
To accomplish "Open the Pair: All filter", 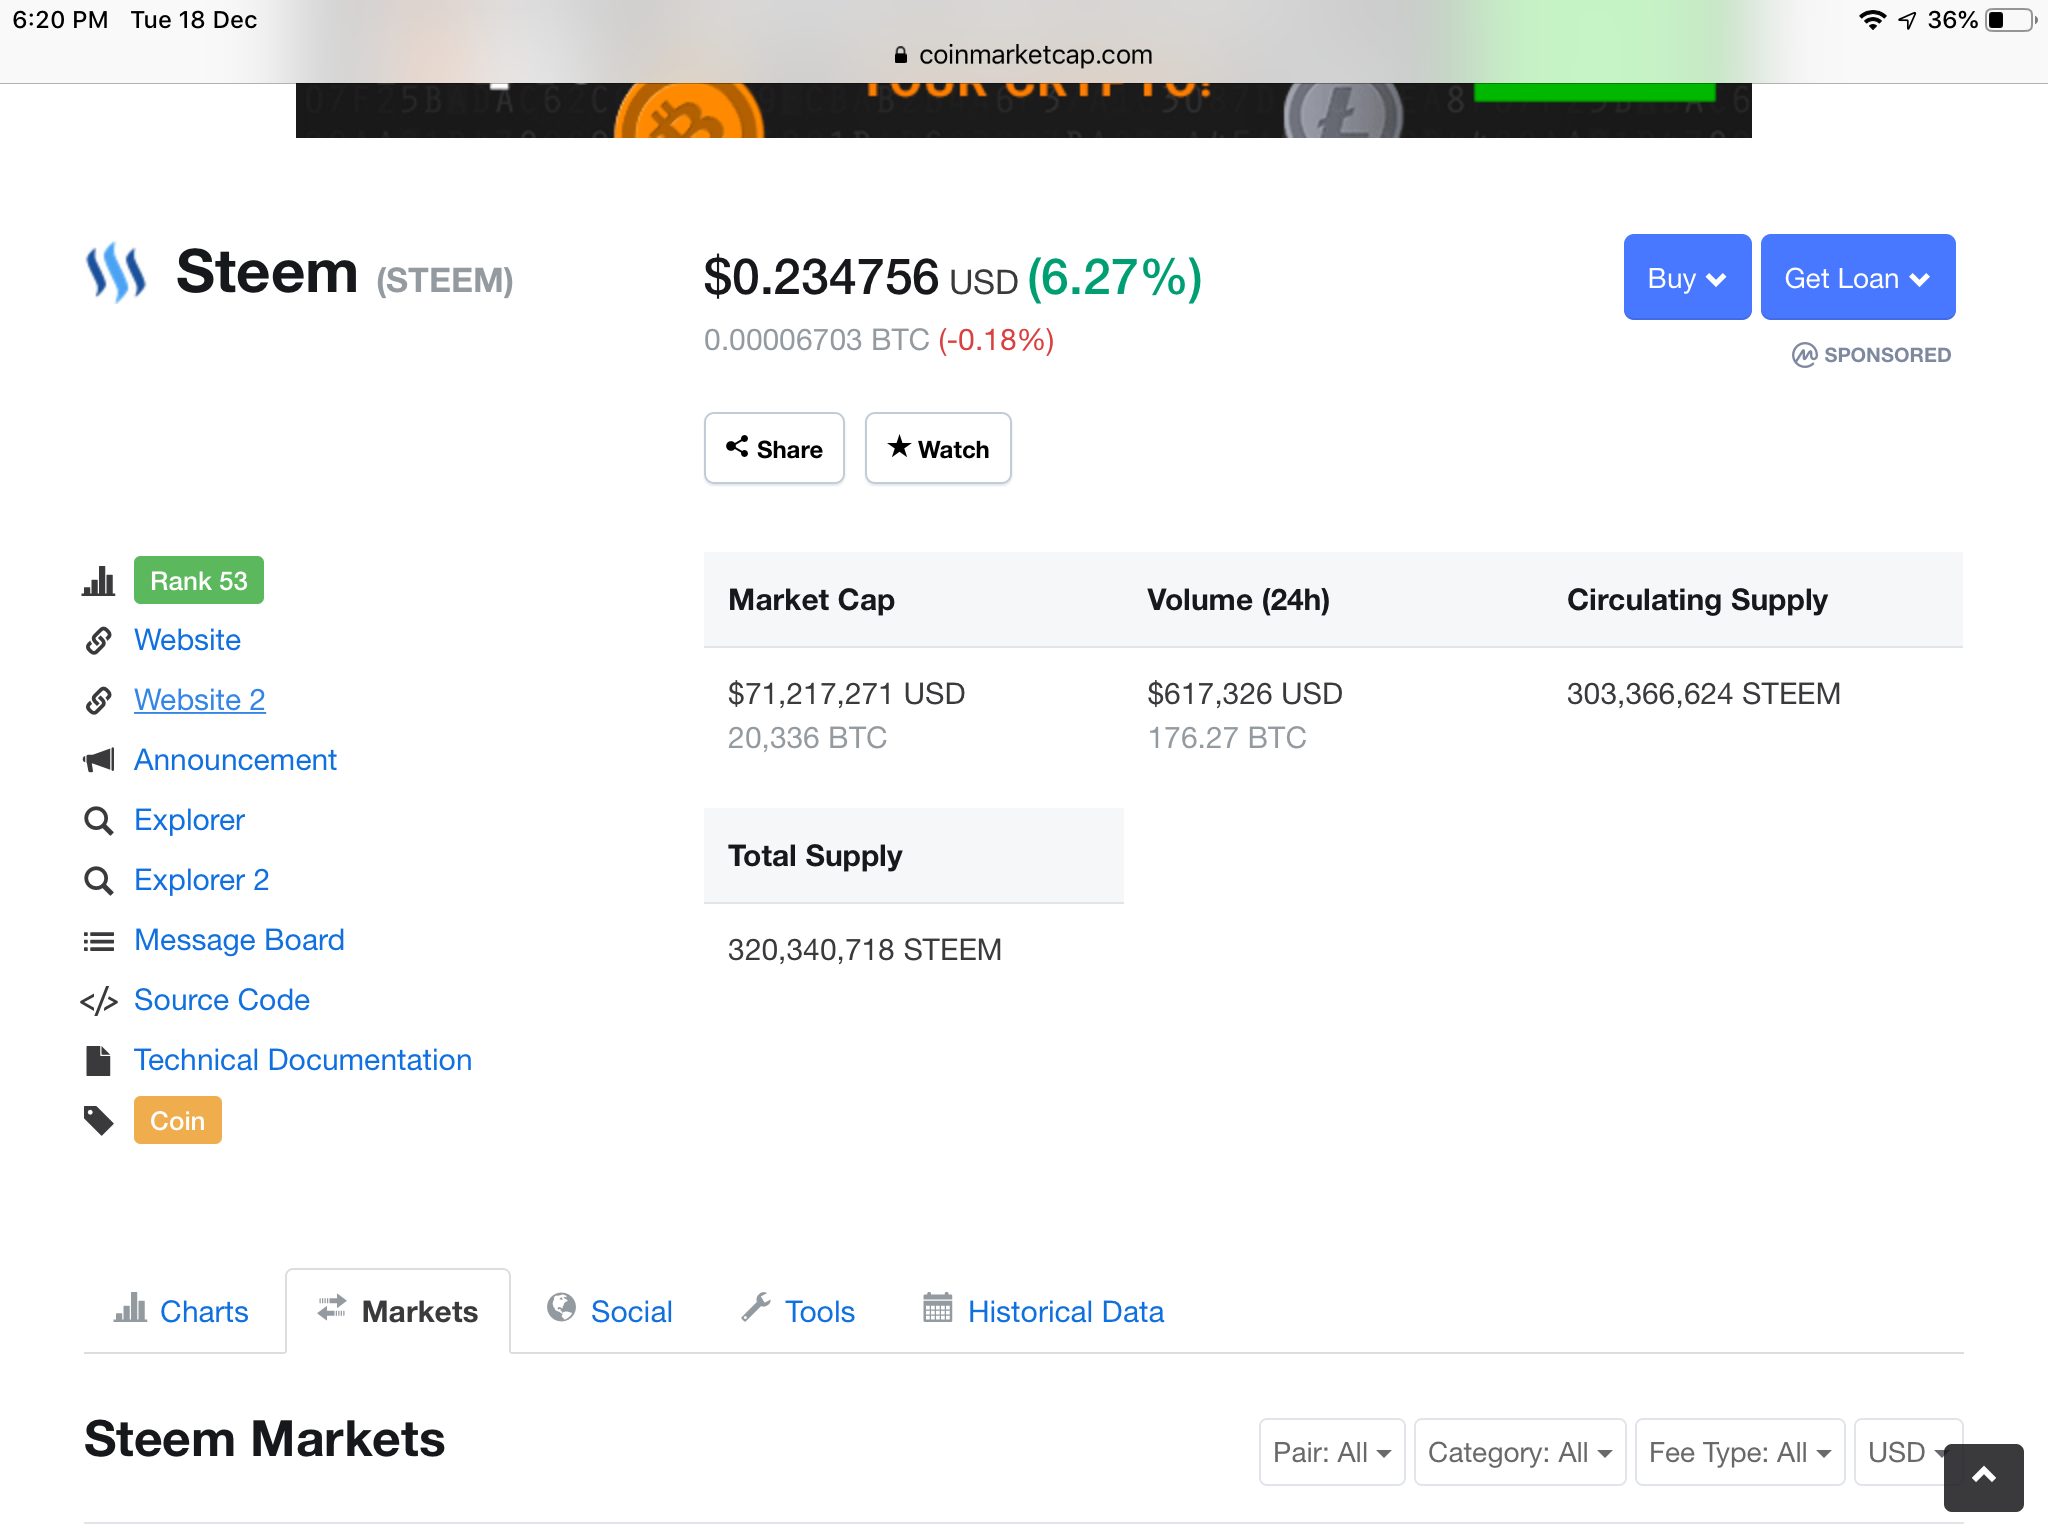I will pyautogui.click(x=1331, y=1452).
